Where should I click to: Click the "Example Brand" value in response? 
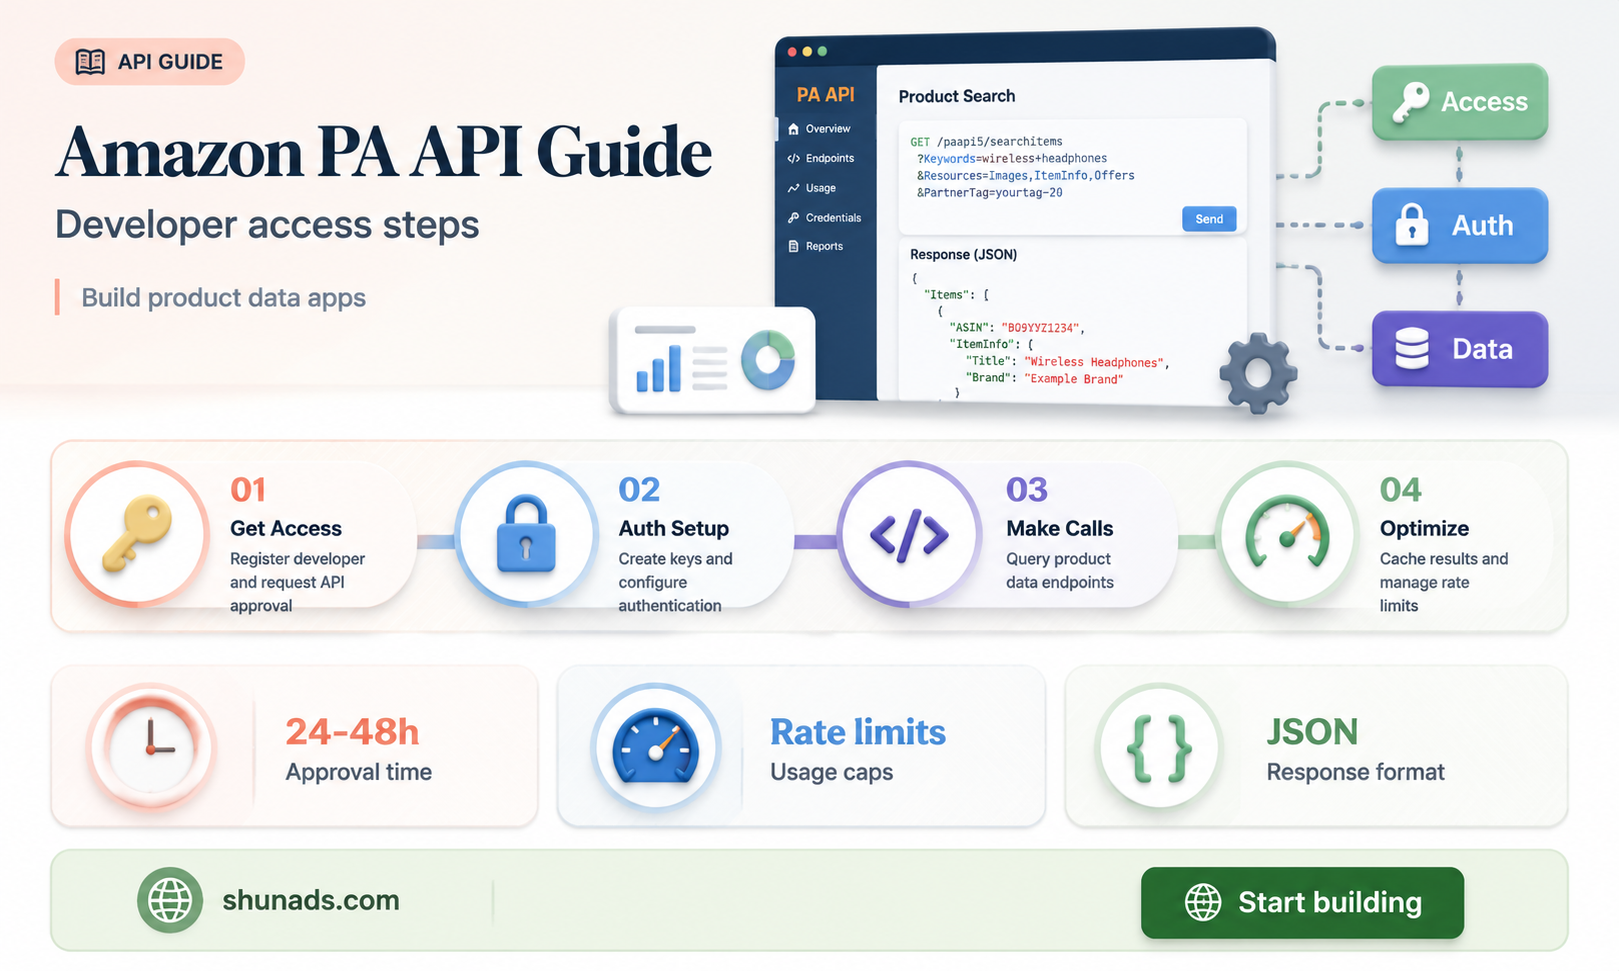pos(1074,379)
